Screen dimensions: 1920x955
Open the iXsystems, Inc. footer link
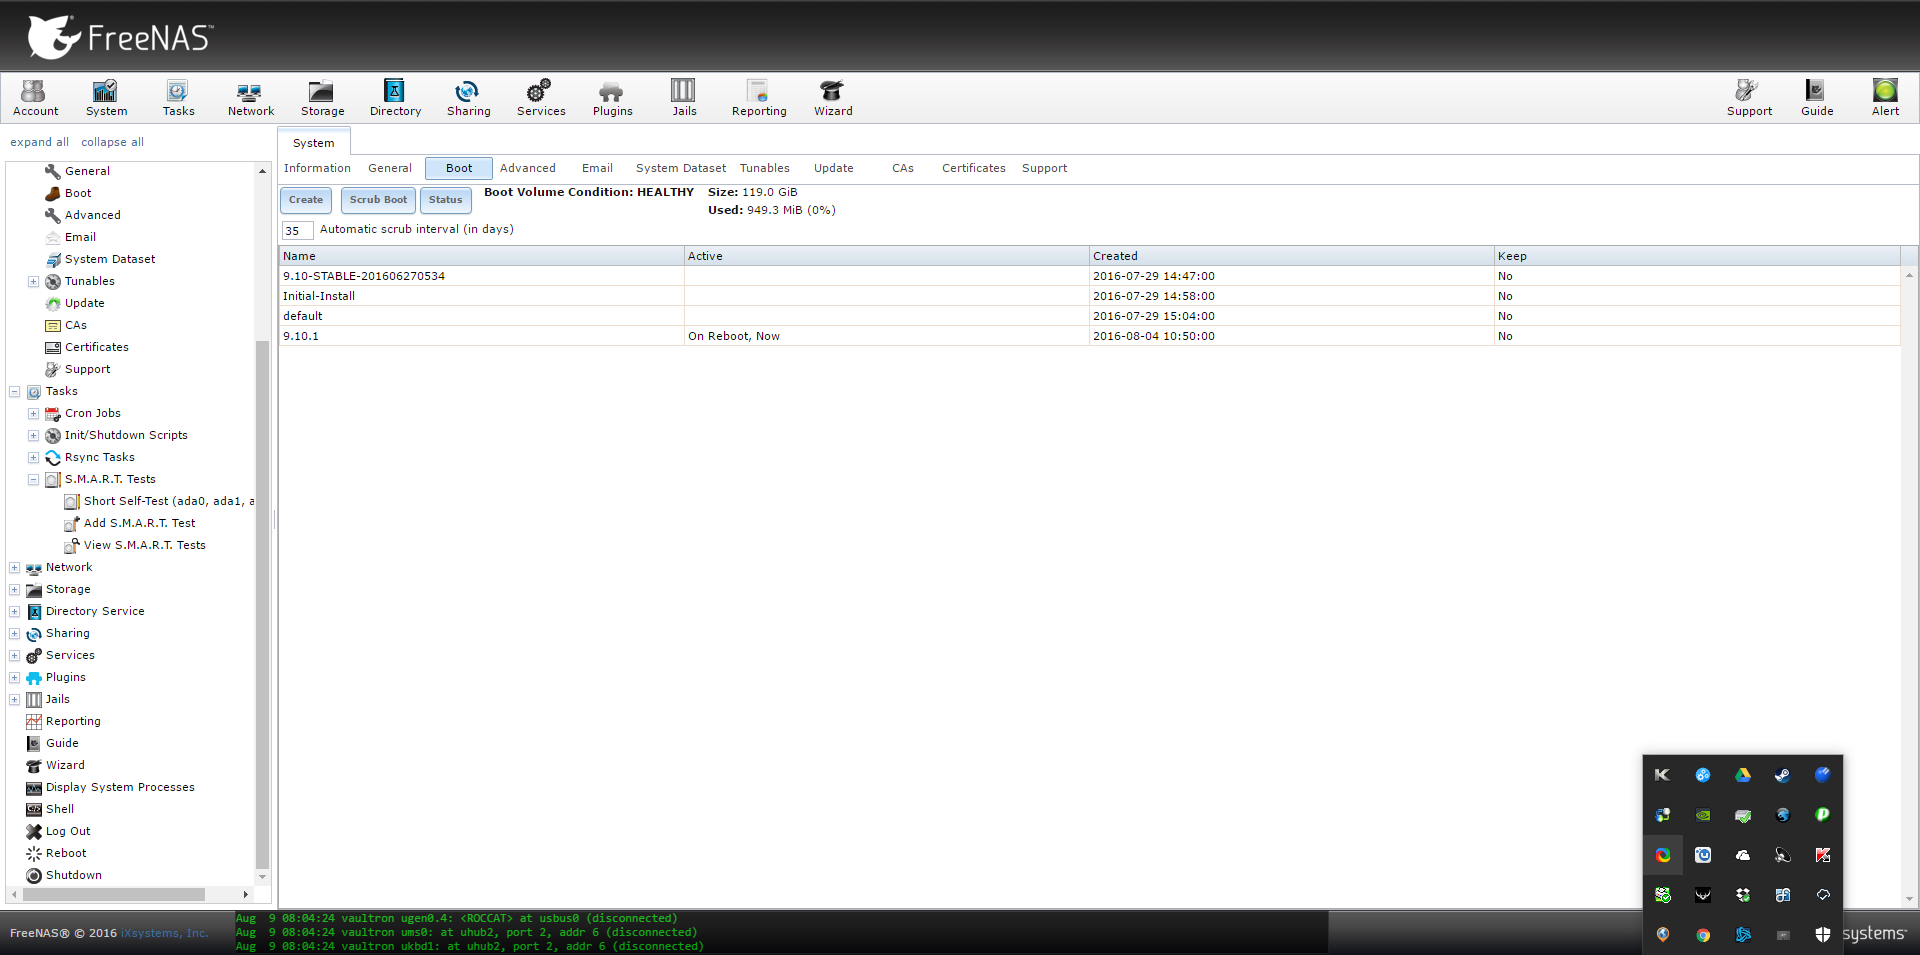coord(165,933)
